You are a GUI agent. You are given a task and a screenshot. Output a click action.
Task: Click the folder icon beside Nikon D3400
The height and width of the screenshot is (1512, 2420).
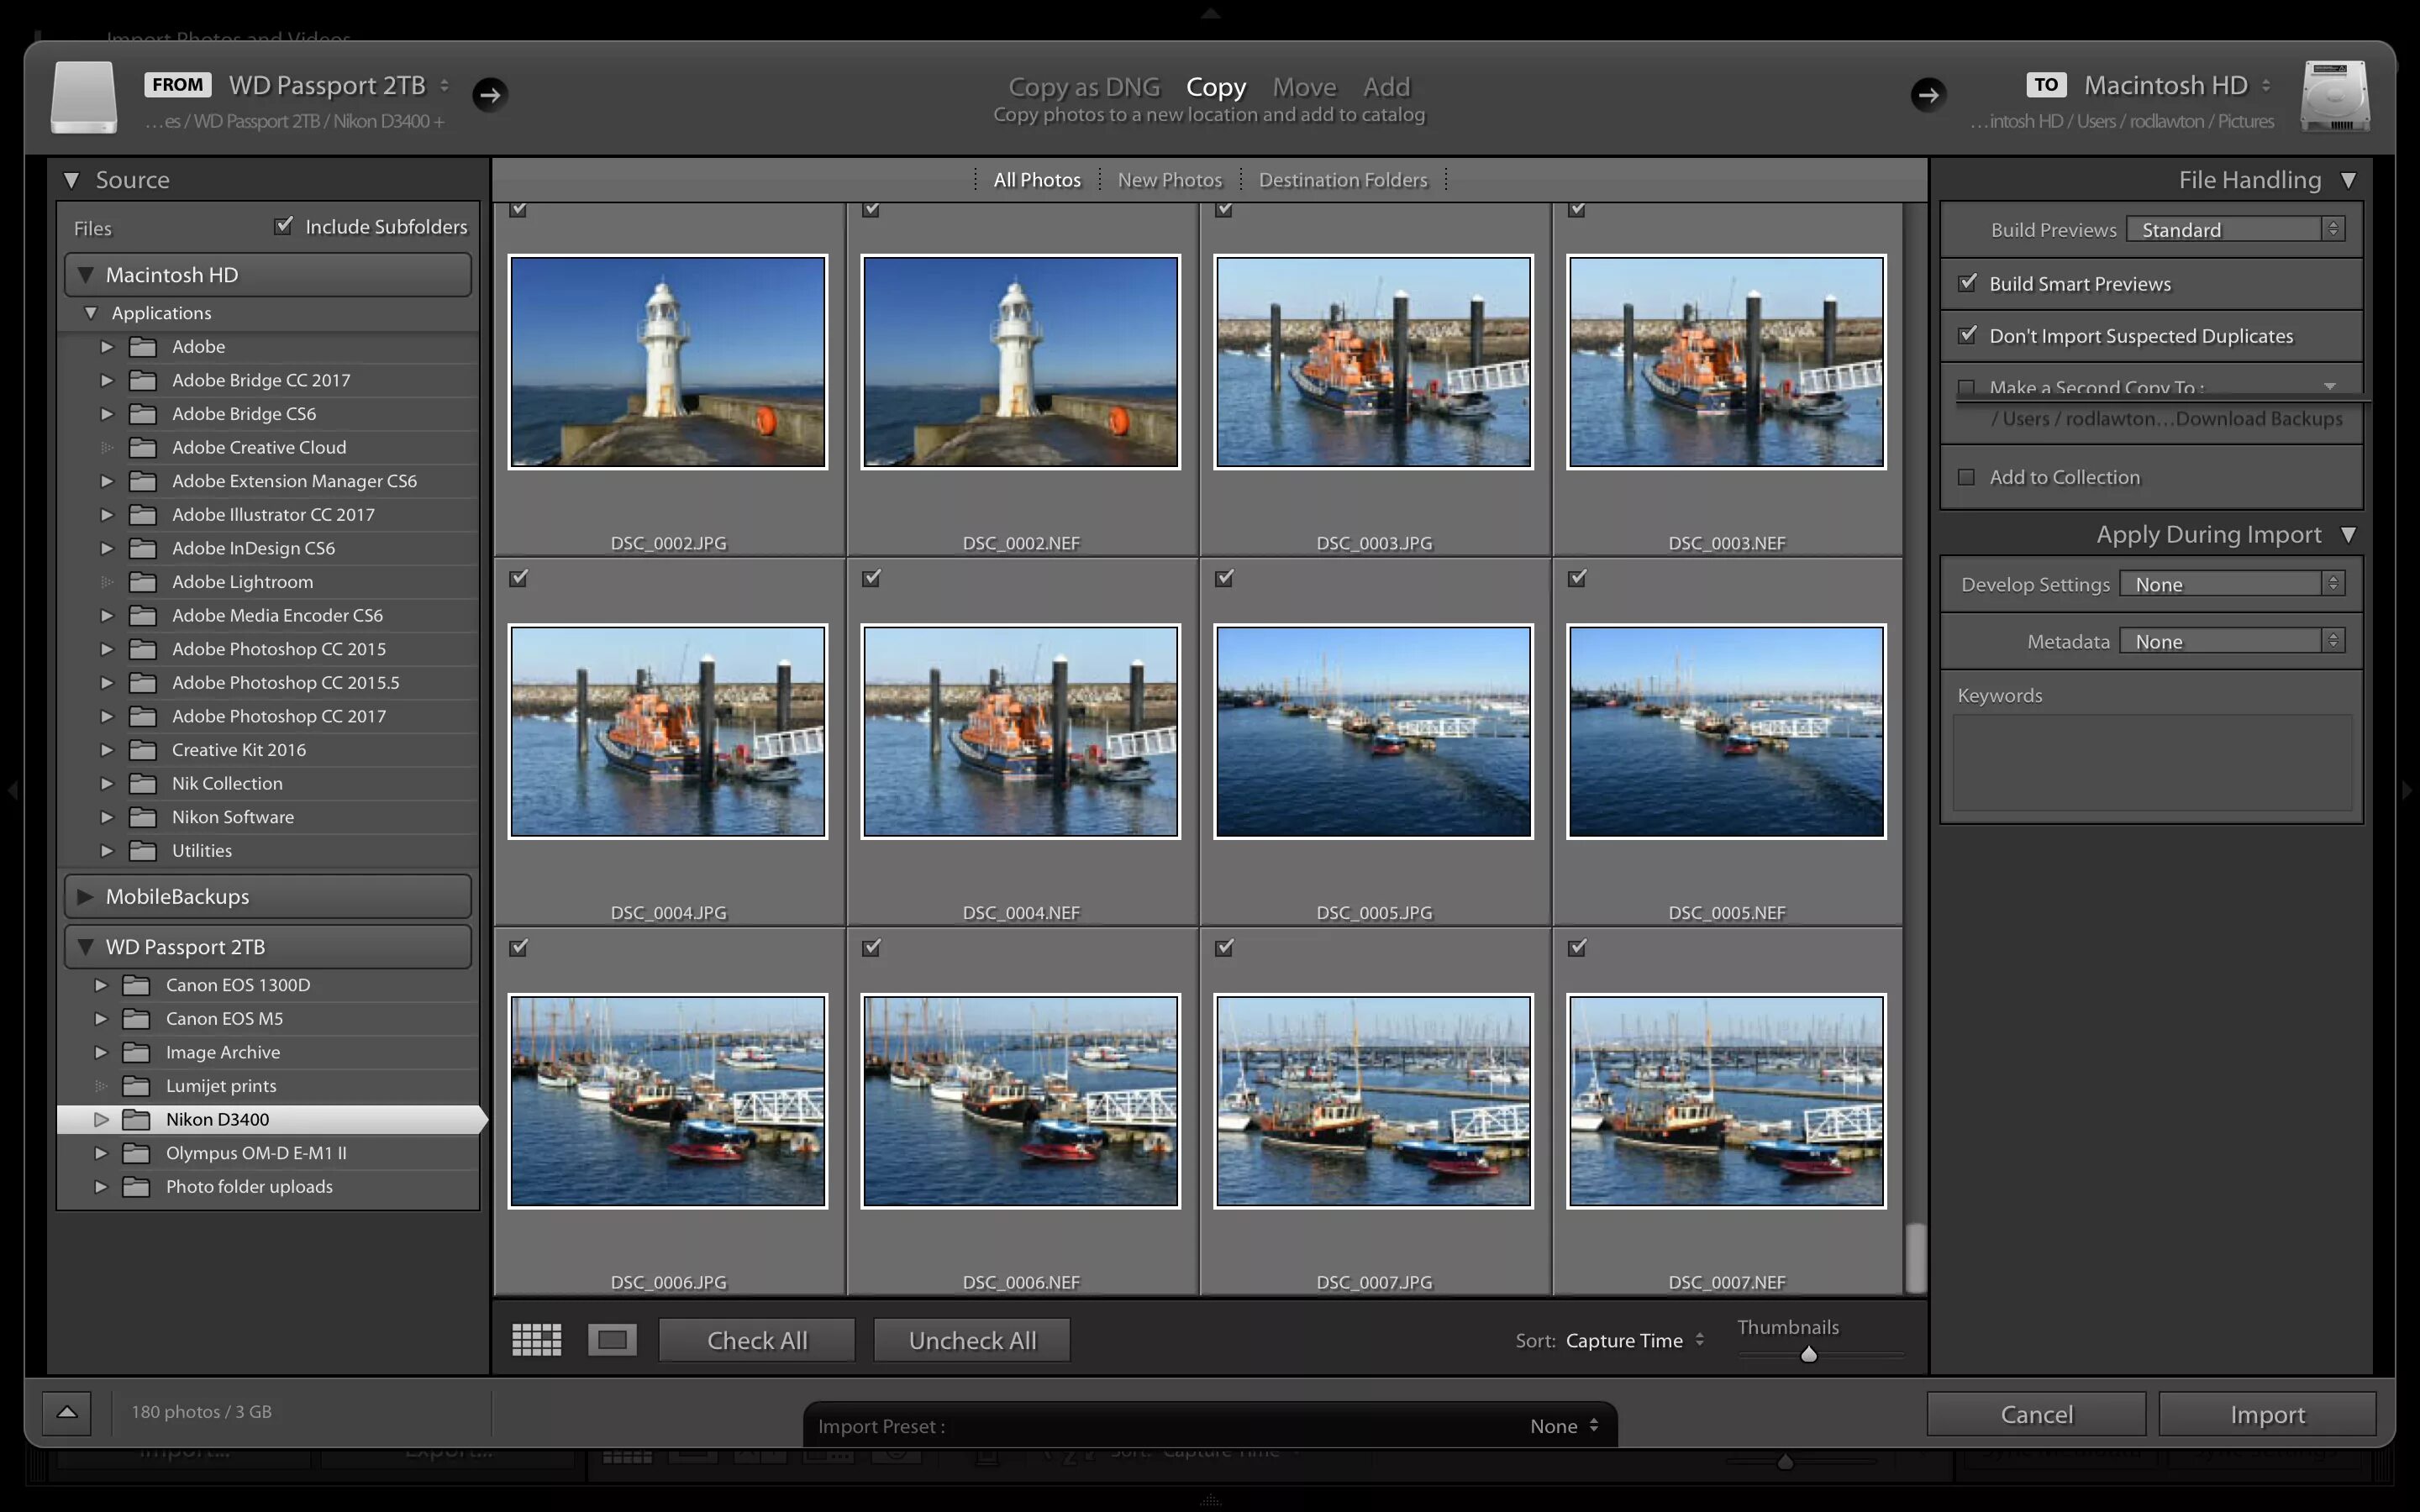138,1119
